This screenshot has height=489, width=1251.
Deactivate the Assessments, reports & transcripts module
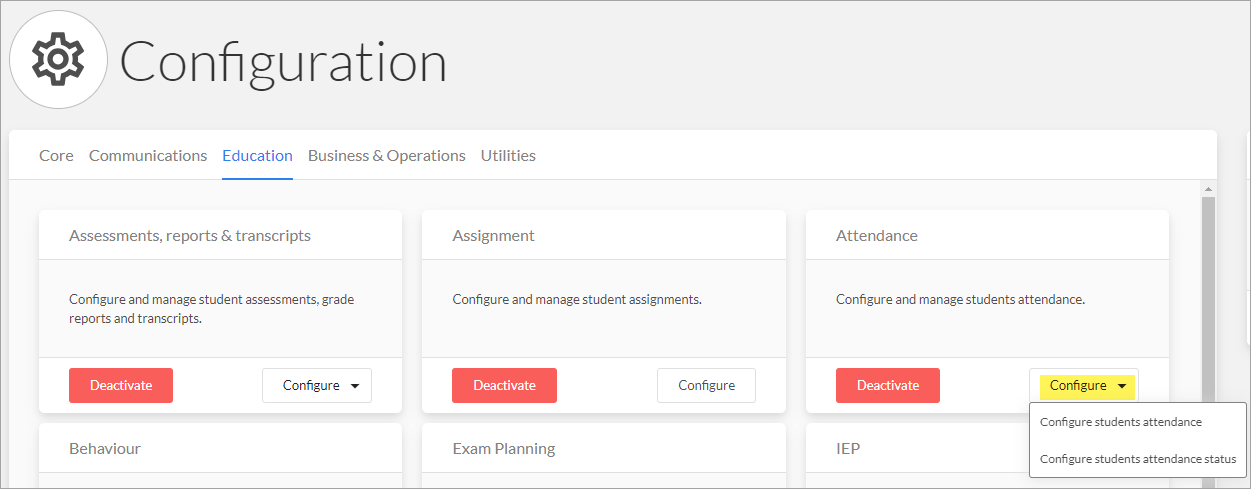pyautogui.click(x=121, y=385)
